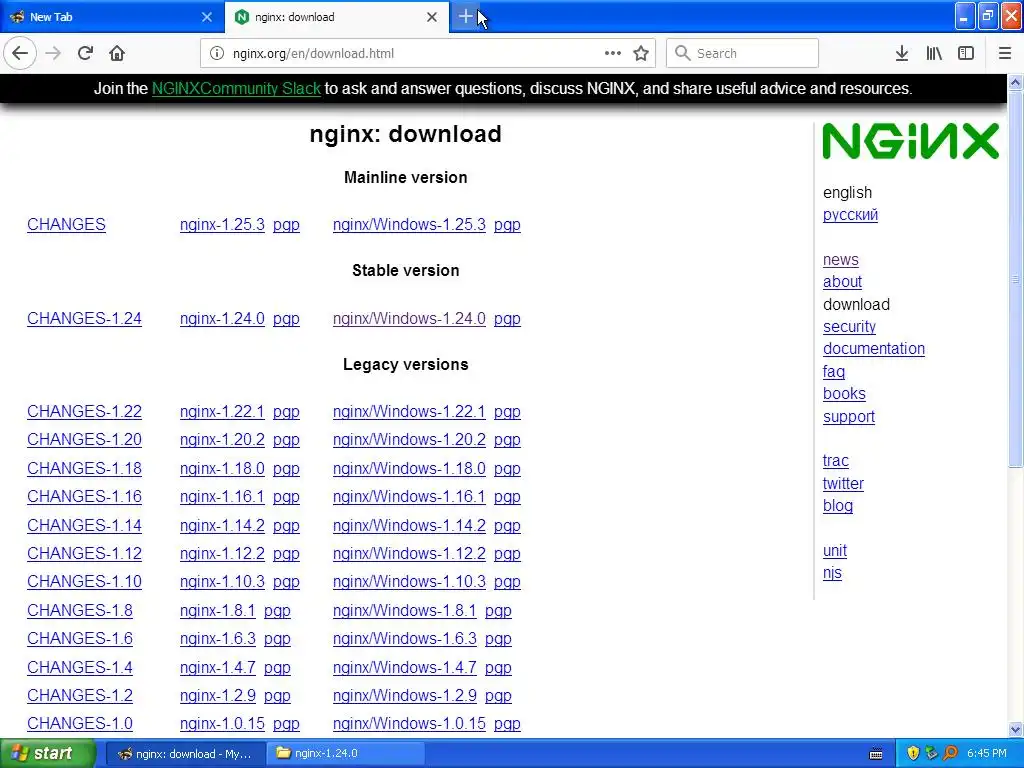This screenshot has height=768, width=1024.
Task: Download nginx/Windows-1.18.0
Action: [409, 469]
